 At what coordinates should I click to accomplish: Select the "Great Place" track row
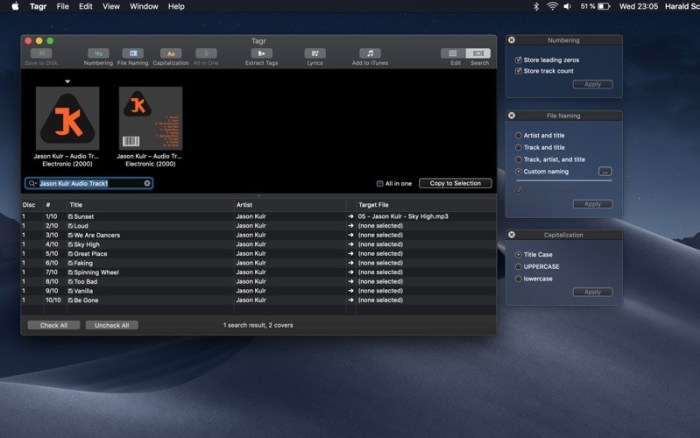tap(258, 254)
